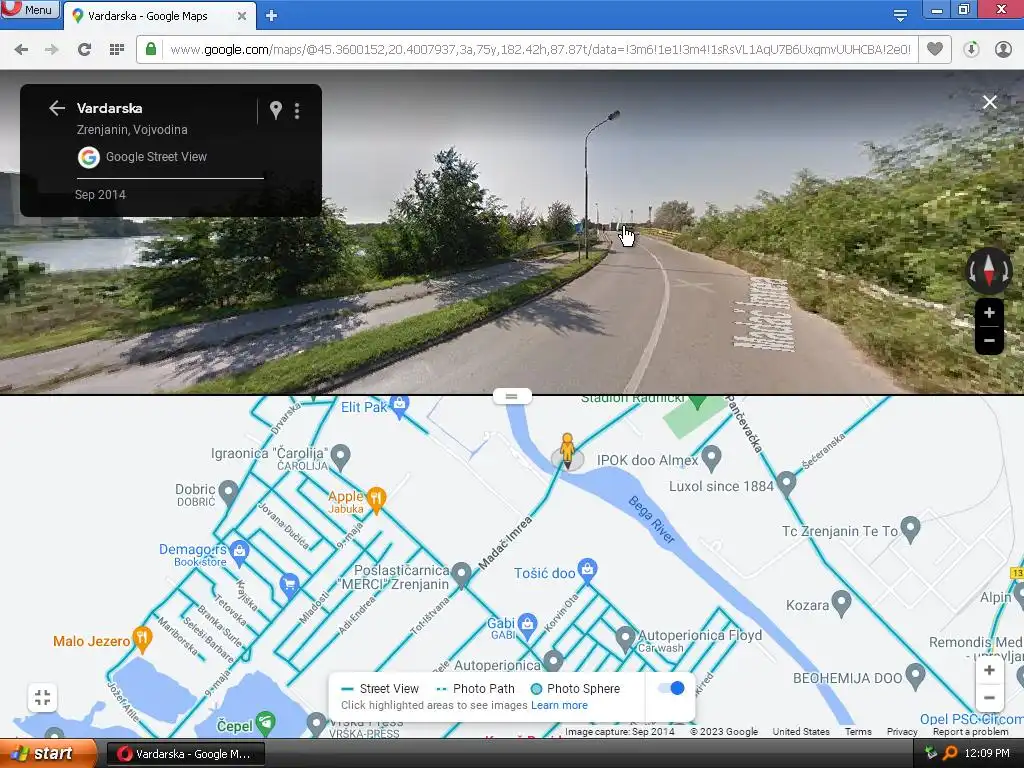Click Report a problem link
Viewport: 1024px width, 768px height.
click(970, 732)
